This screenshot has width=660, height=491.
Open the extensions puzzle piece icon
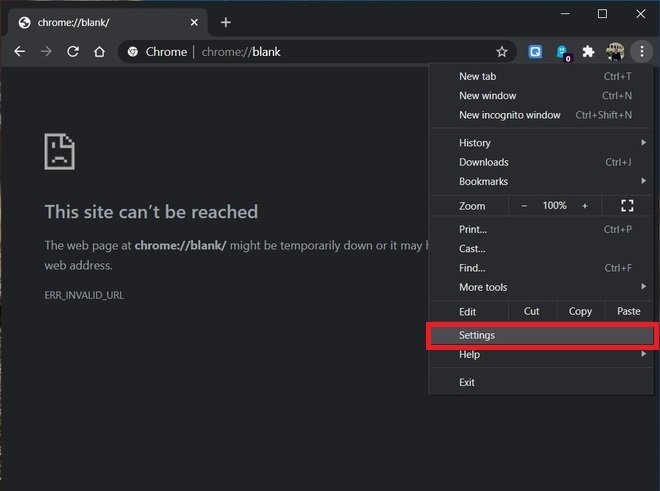[589, 52]
